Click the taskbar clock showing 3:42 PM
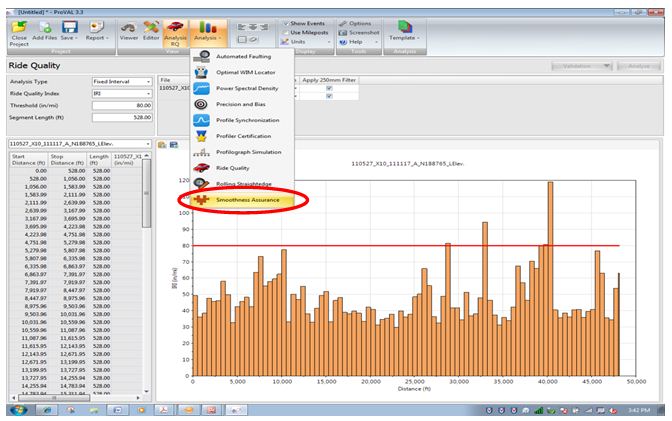The image size is (672, 421). click(639, 410)
